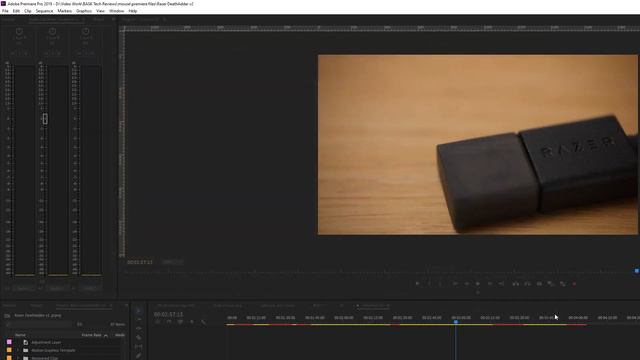Select the Ripple Edit tool
This screenshot has height=360, width=640.
coord(139,329)
